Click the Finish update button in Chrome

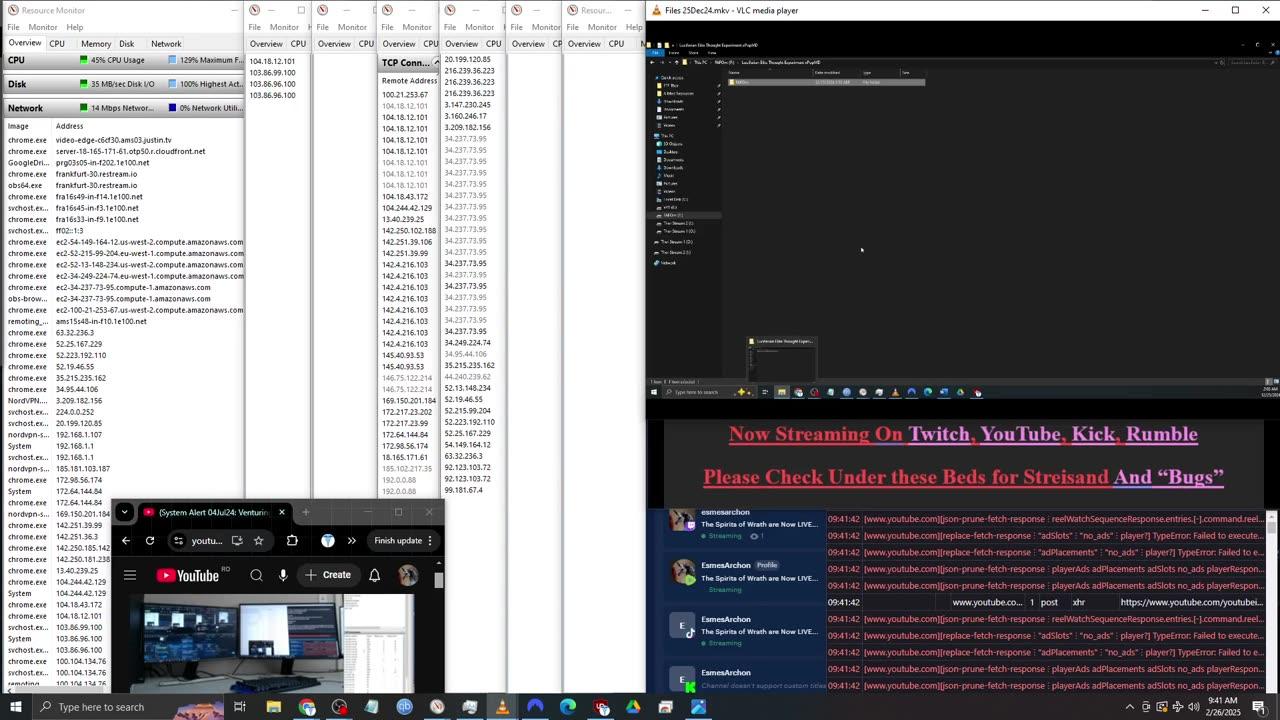coord(403,541)
